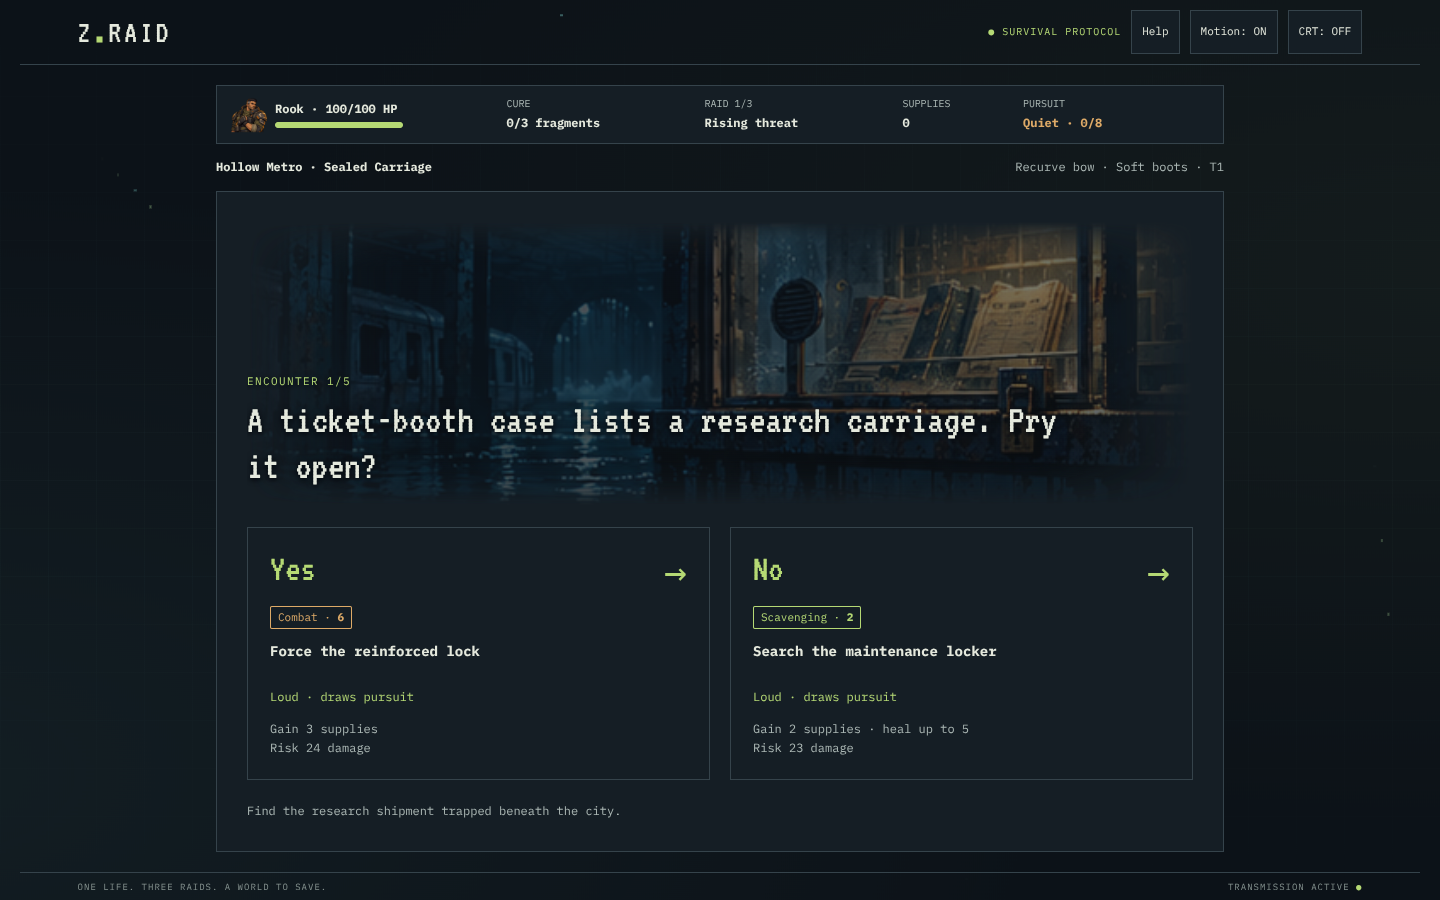Viewport: 1440px width, 900px height.
Task: Click the 'Quiet · 0/8' pursuit value
Action: pos(1062,123)
